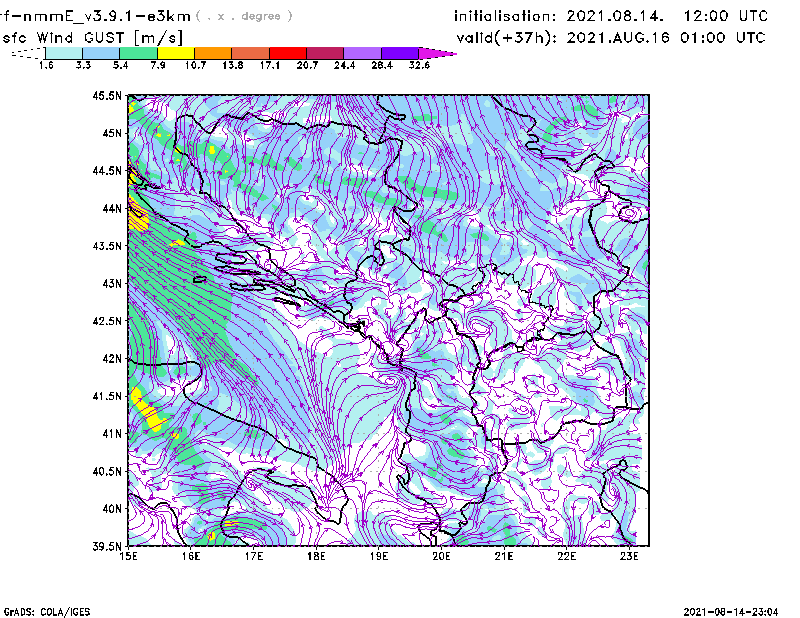Click the '45.5N' latitude label
800x618 pixels.
[107, 95]
